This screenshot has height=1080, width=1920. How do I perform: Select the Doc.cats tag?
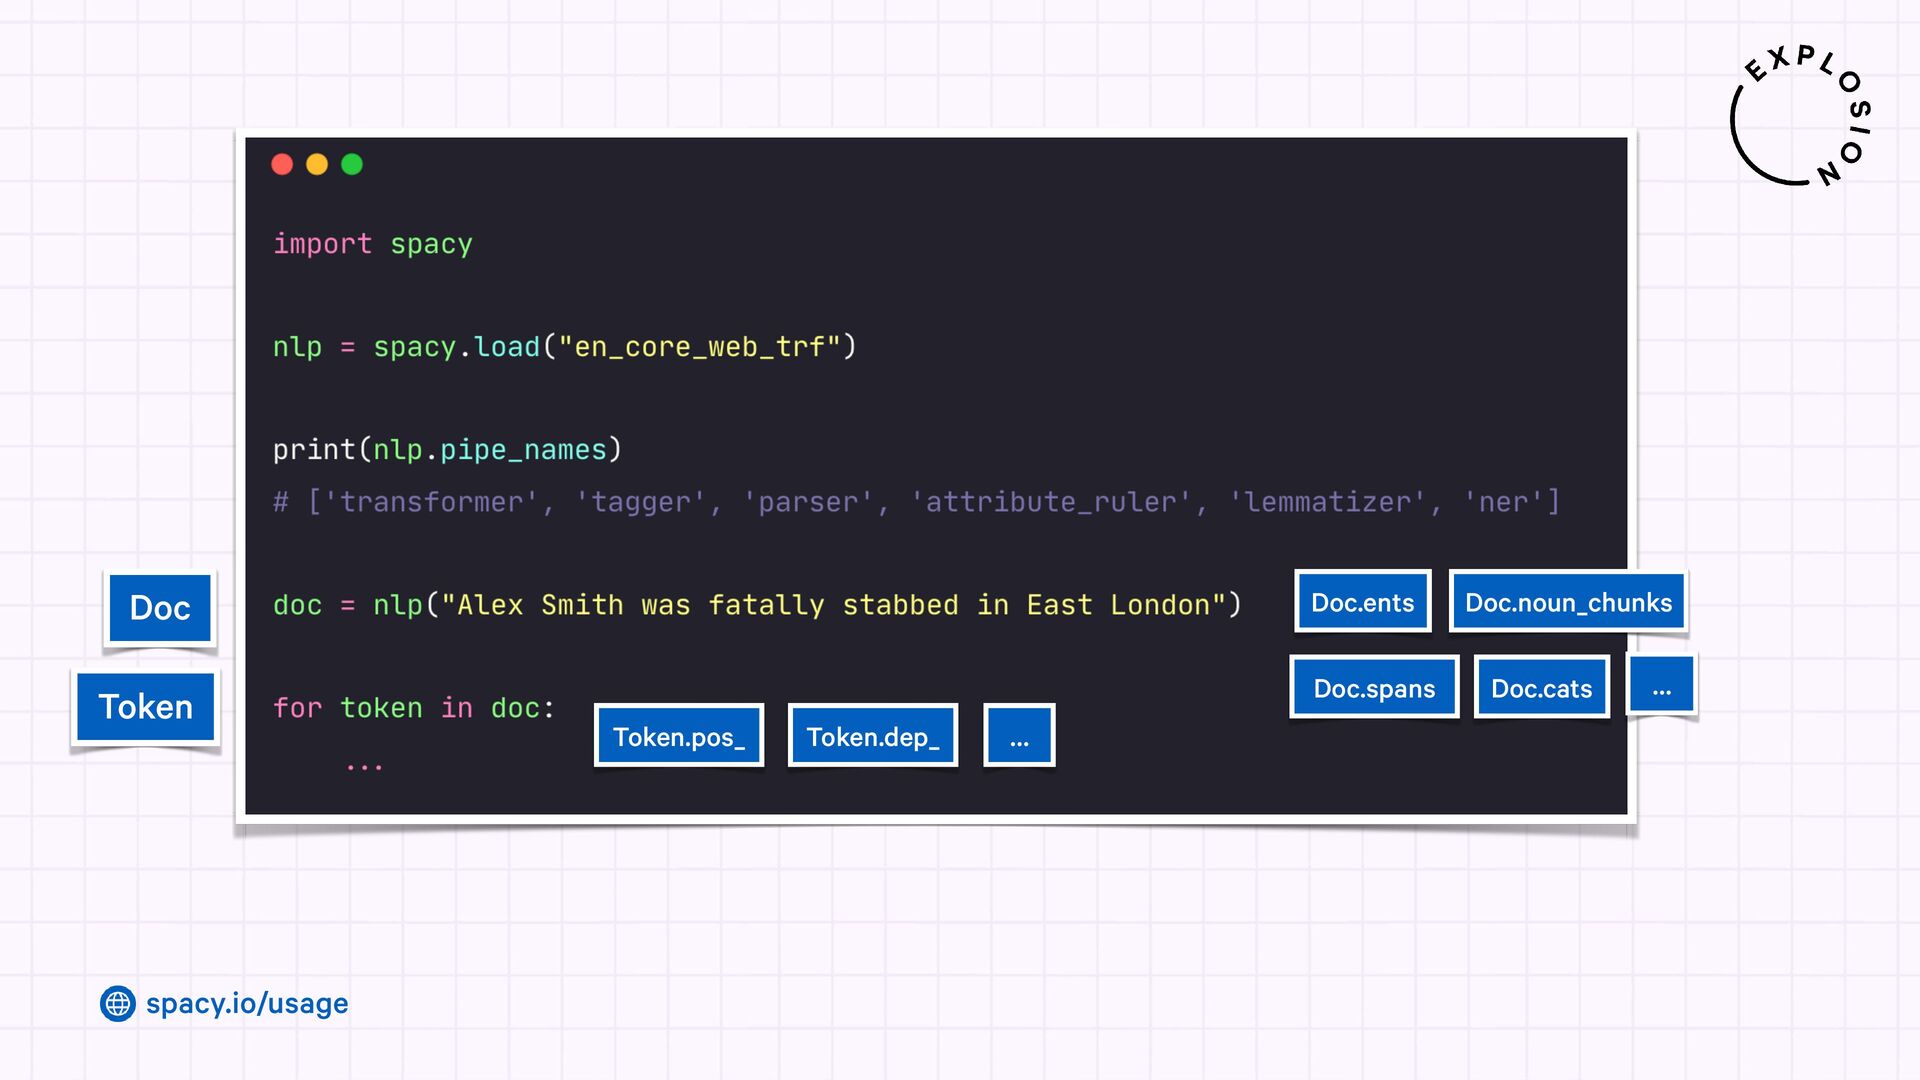click(x=1541, y=688)
